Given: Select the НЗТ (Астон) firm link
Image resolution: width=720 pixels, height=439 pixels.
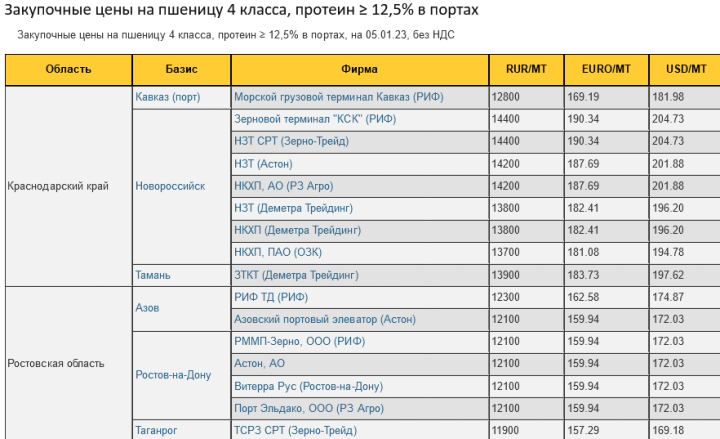Looking at the screenshot, I should (x=263, y=163).
